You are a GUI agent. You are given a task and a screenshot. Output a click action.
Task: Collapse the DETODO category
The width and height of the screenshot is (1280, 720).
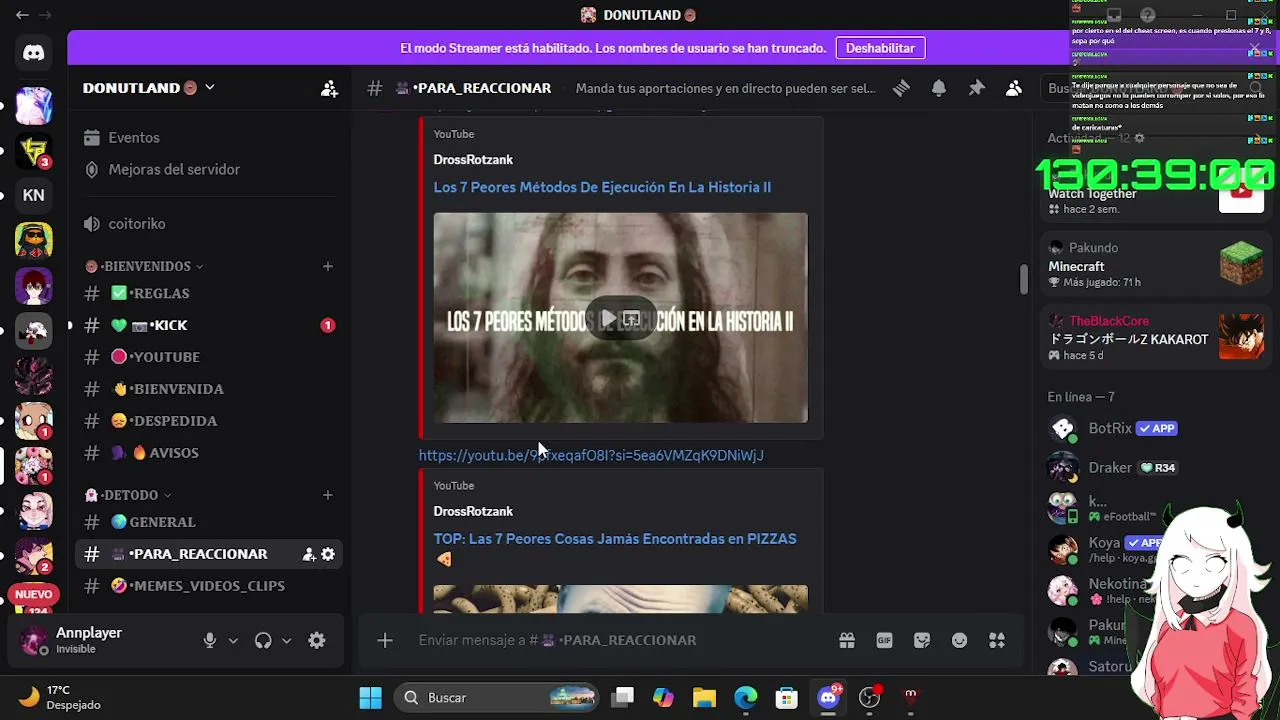click(128, 495)
